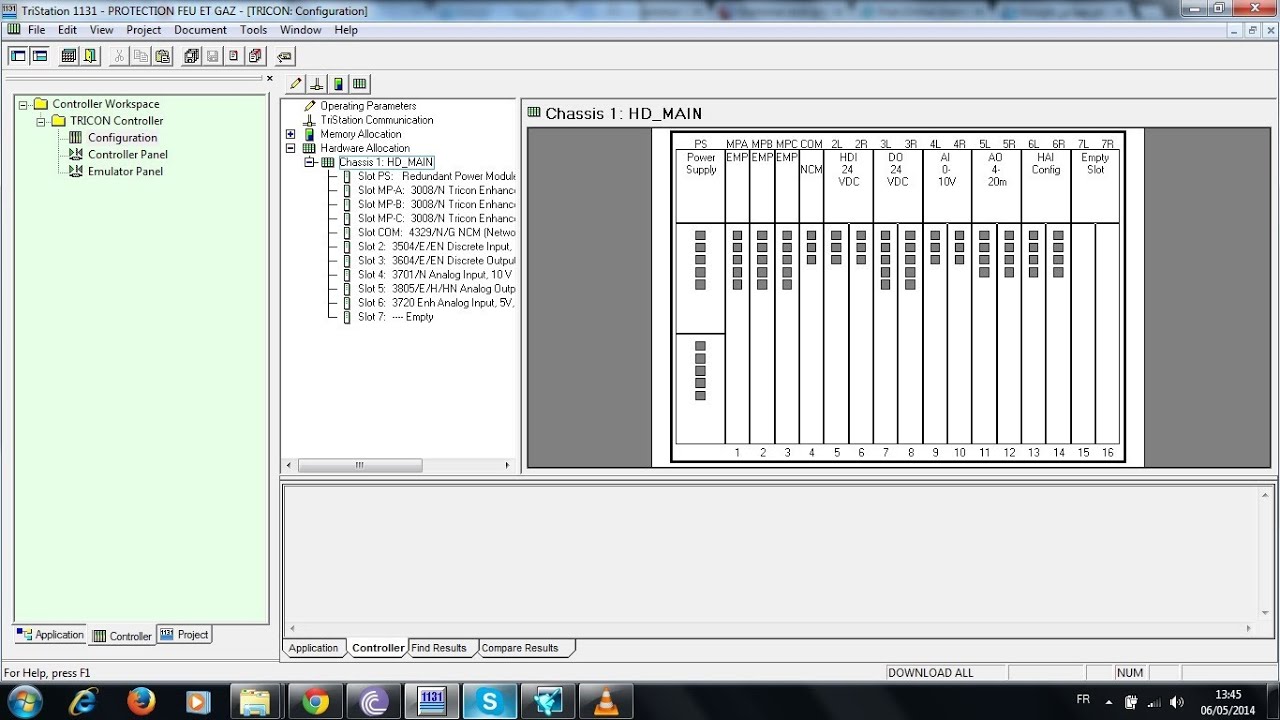
Task: Collapse the TRICON Controller tree node
Action: point(41,121)
